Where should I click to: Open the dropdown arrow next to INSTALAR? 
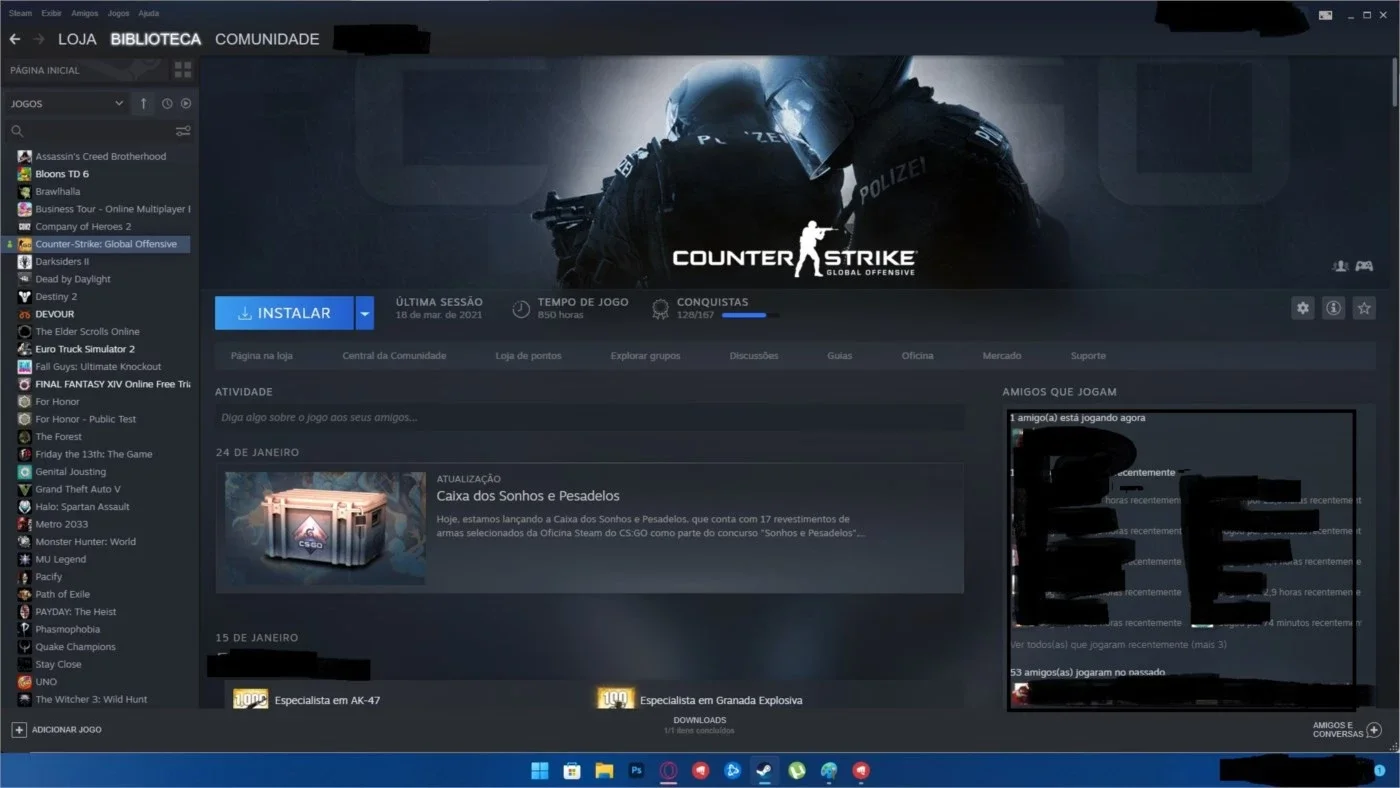coord(365,313)
